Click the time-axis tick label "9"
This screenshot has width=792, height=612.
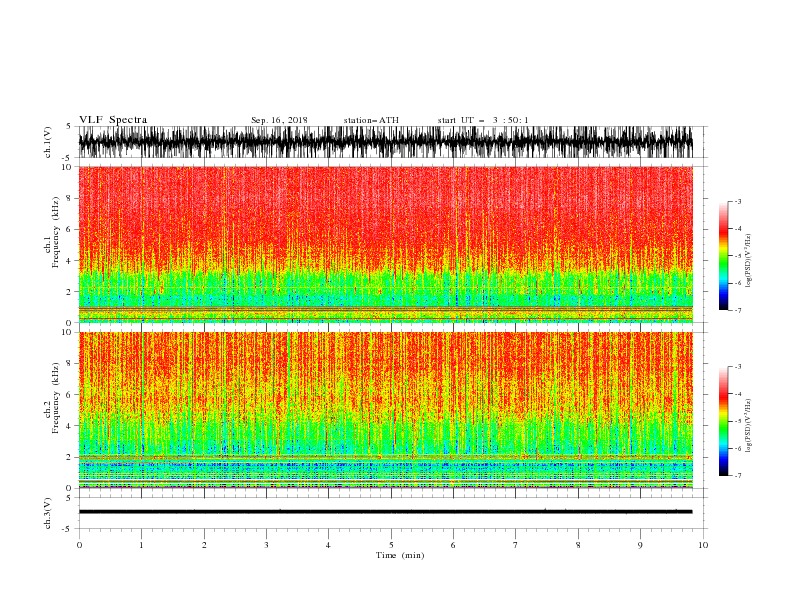click(x=640, y=545)
